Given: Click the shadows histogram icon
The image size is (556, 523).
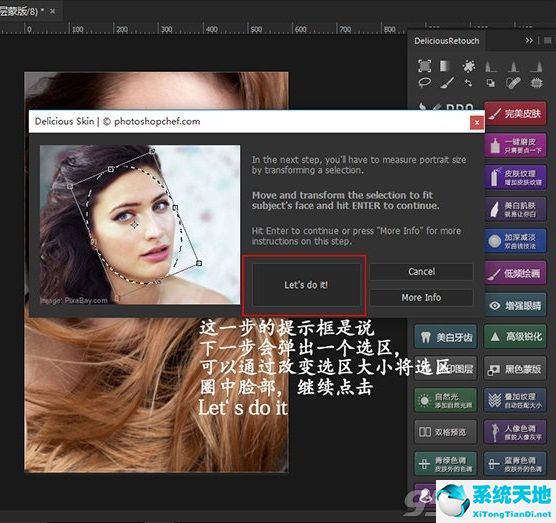Looking at the screenshot, I should [x=491, y=66].
